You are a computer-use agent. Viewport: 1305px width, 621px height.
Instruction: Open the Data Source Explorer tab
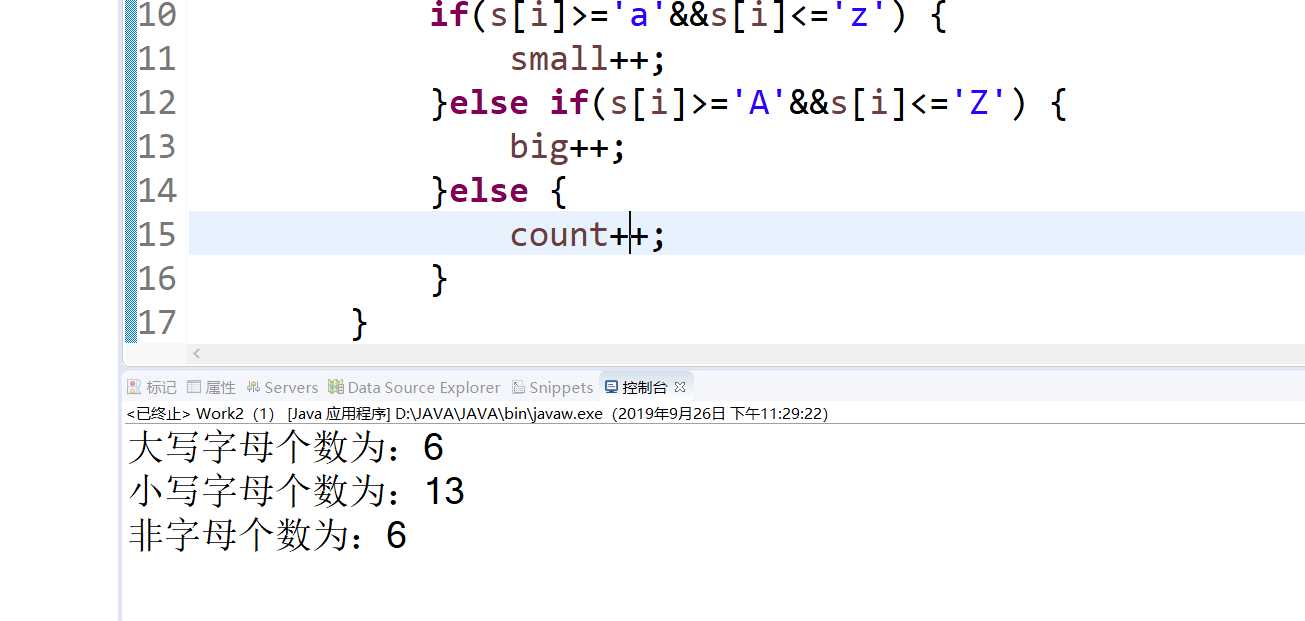(414, 387)
